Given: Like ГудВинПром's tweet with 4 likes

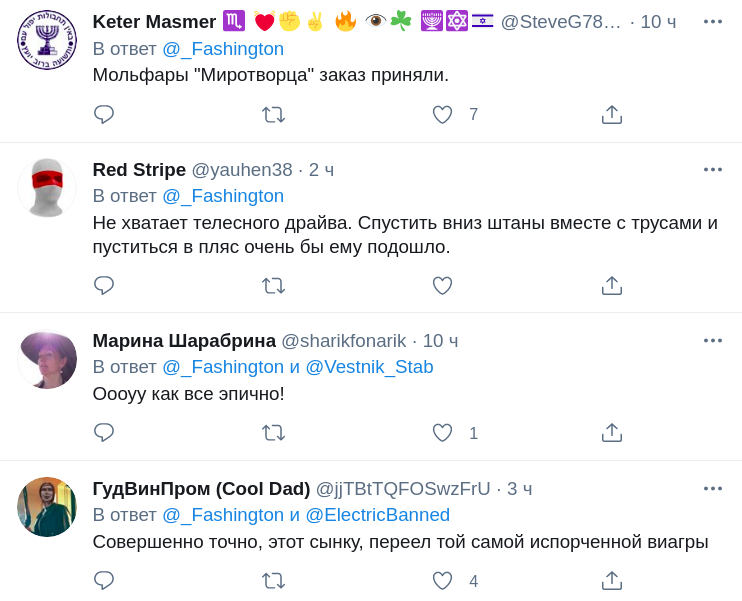Looking at the screenshot, I should pos(442,581).
